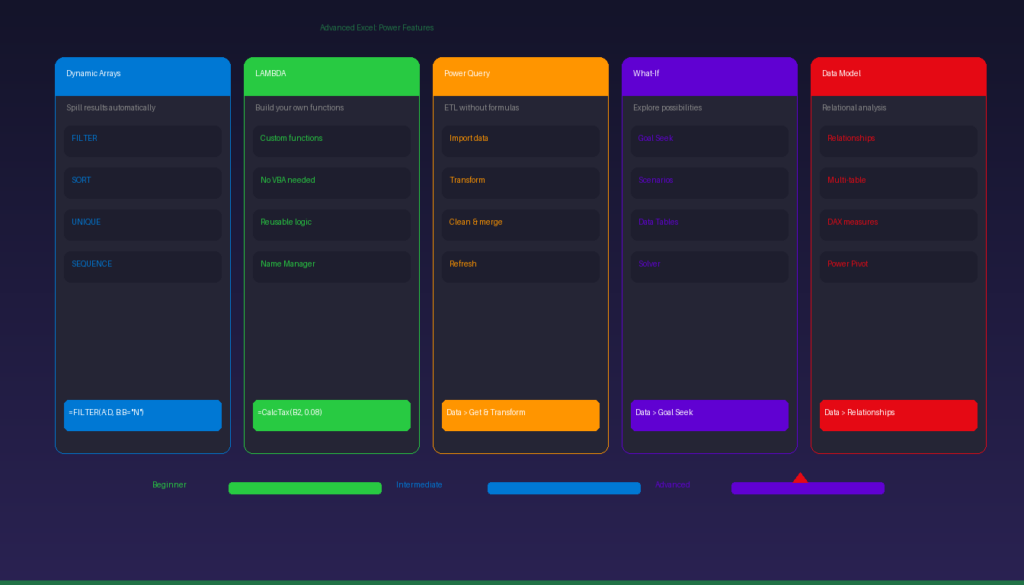Image resolution: width=1024 pixels, height=585 pixels.
Task: Click the red triangle marker above purple bar
Action: [x=800, y=478]
